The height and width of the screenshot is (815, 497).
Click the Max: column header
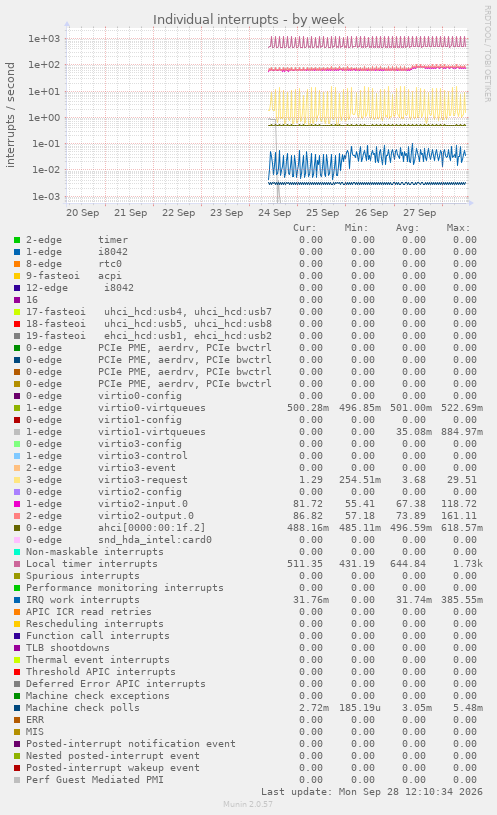[458, 228]
